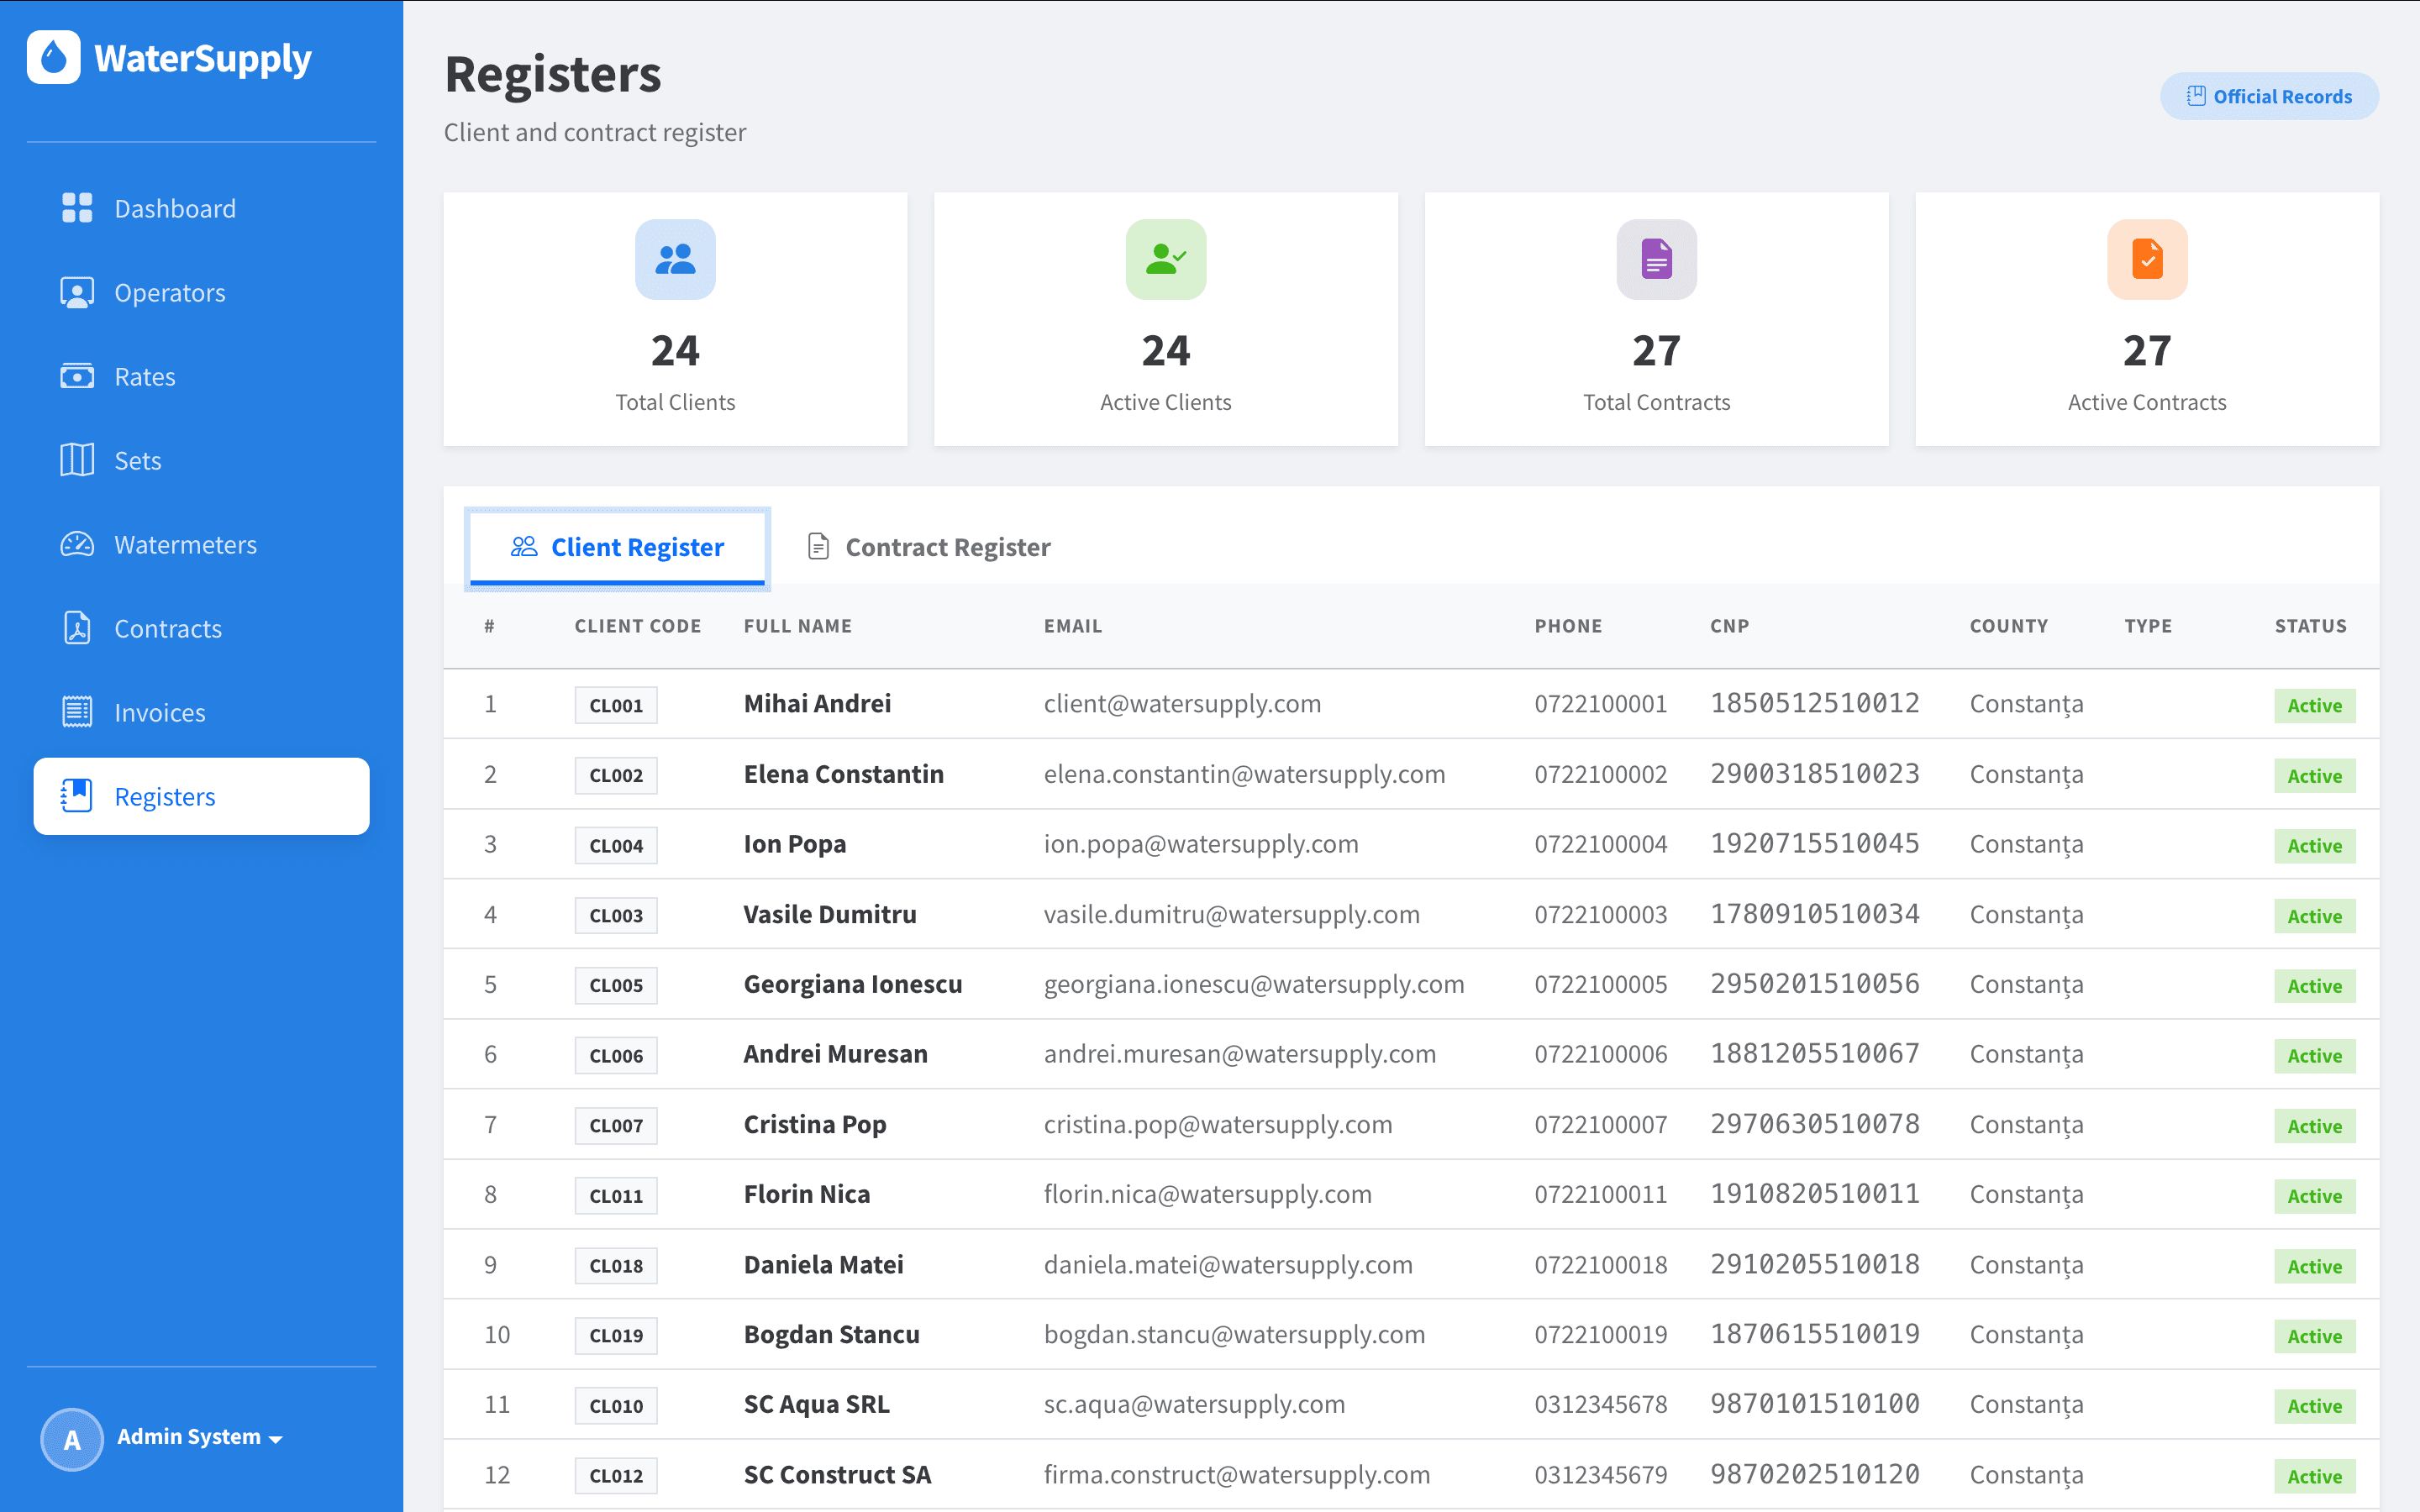This screenshot has height=1512, width=2420.
Task: Click the Admin avatar circle
Action: (x=72, y=1439)
